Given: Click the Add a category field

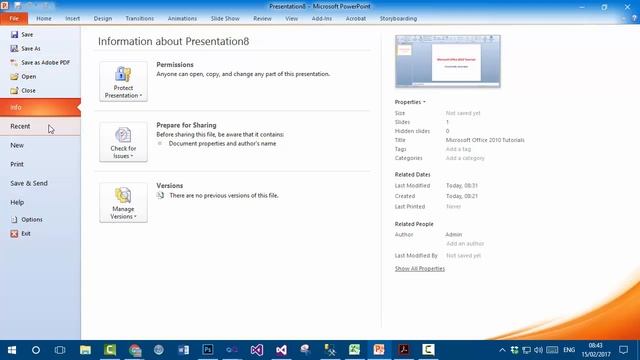Looking at the screenshot, I should coord(465,158).
